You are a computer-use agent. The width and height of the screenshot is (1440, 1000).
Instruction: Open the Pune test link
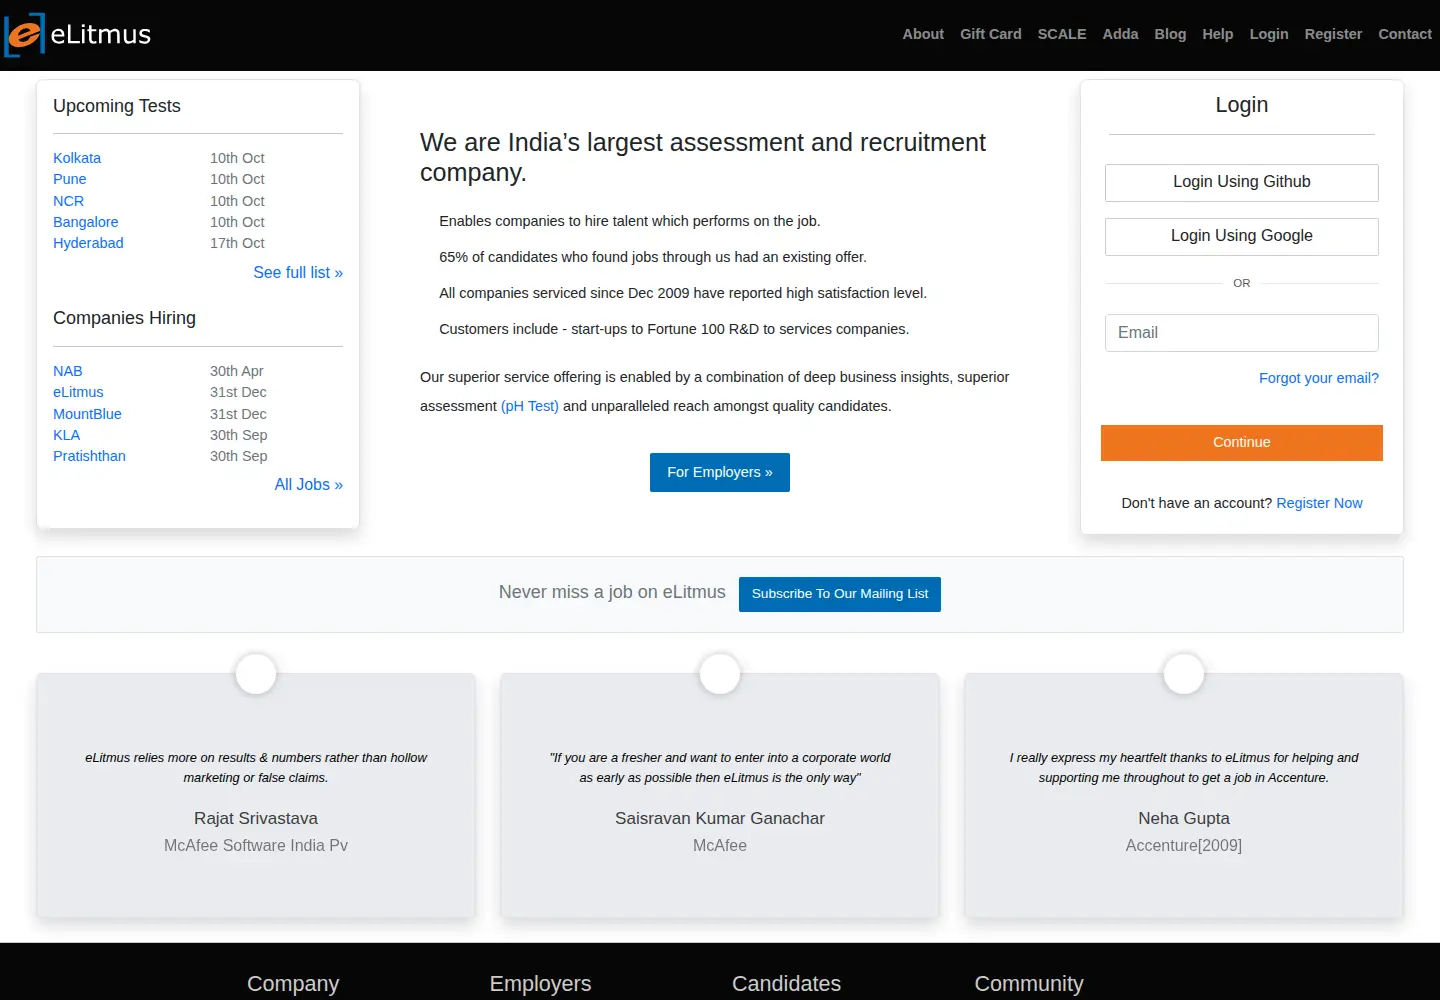[x=70, y=179]
